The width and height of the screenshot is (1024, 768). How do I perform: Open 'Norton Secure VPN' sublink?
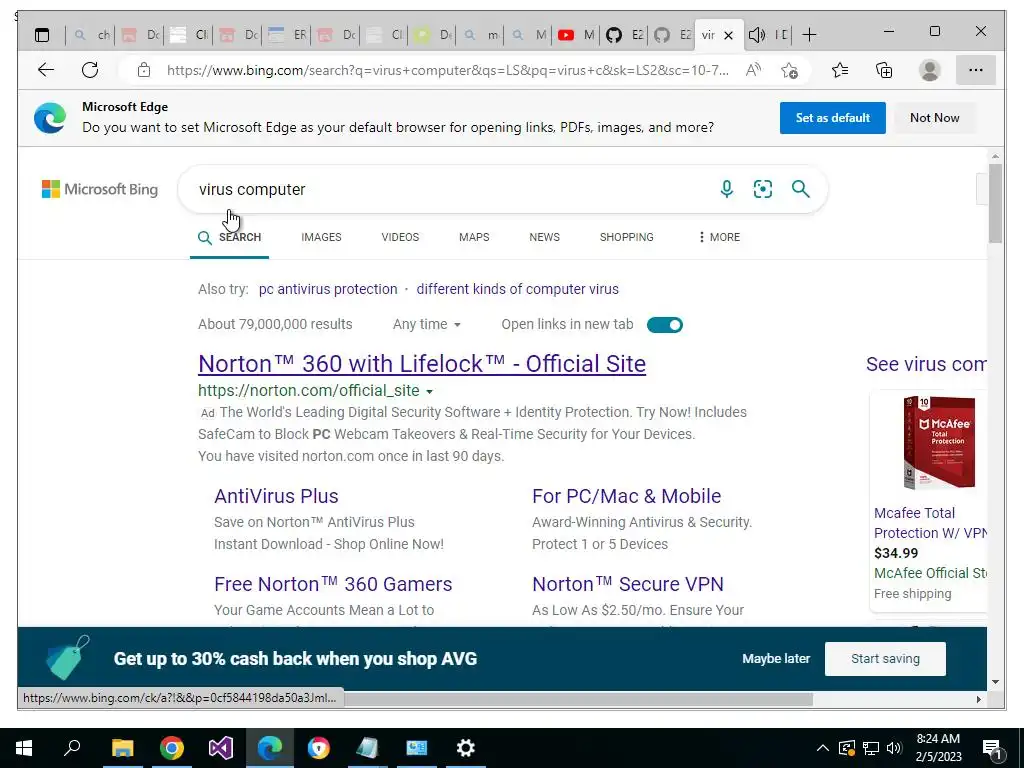628,584
